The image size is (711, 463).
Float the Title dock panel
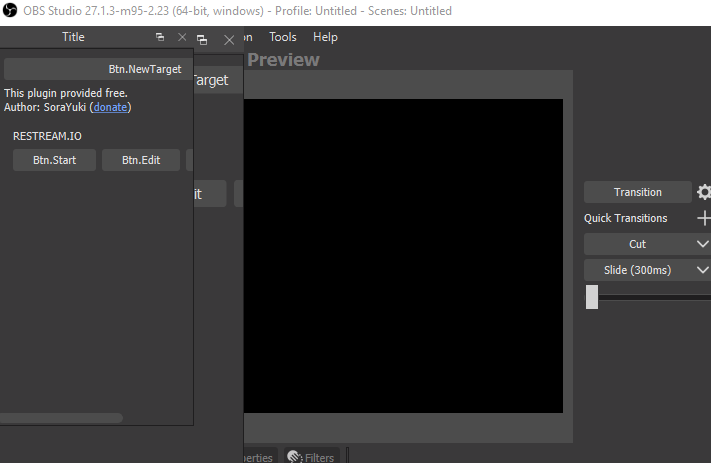160,37
